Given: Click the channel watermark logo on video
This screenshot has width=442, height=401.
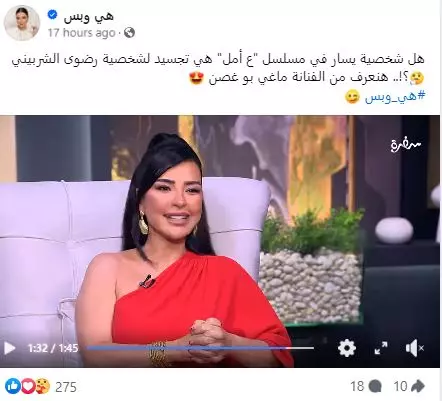Looking at the screenshot, I should tap(406, 145).
